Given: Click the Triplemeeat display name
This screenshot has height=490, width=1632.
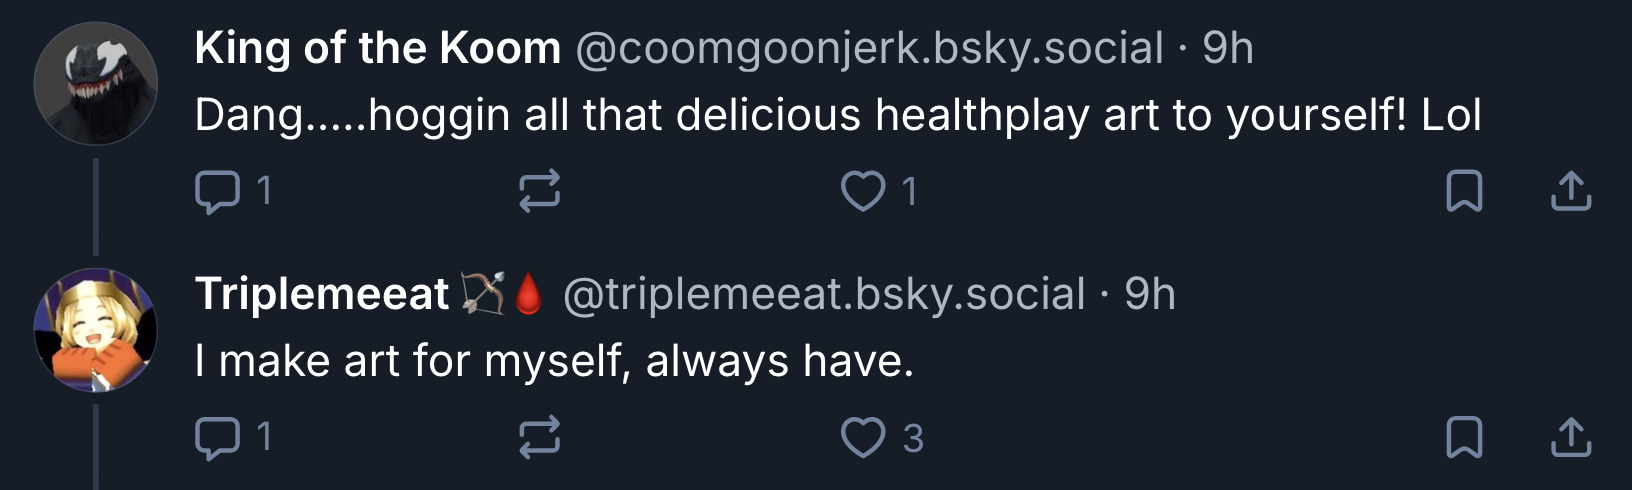Looking at the screenshot, I should (322, 294).
